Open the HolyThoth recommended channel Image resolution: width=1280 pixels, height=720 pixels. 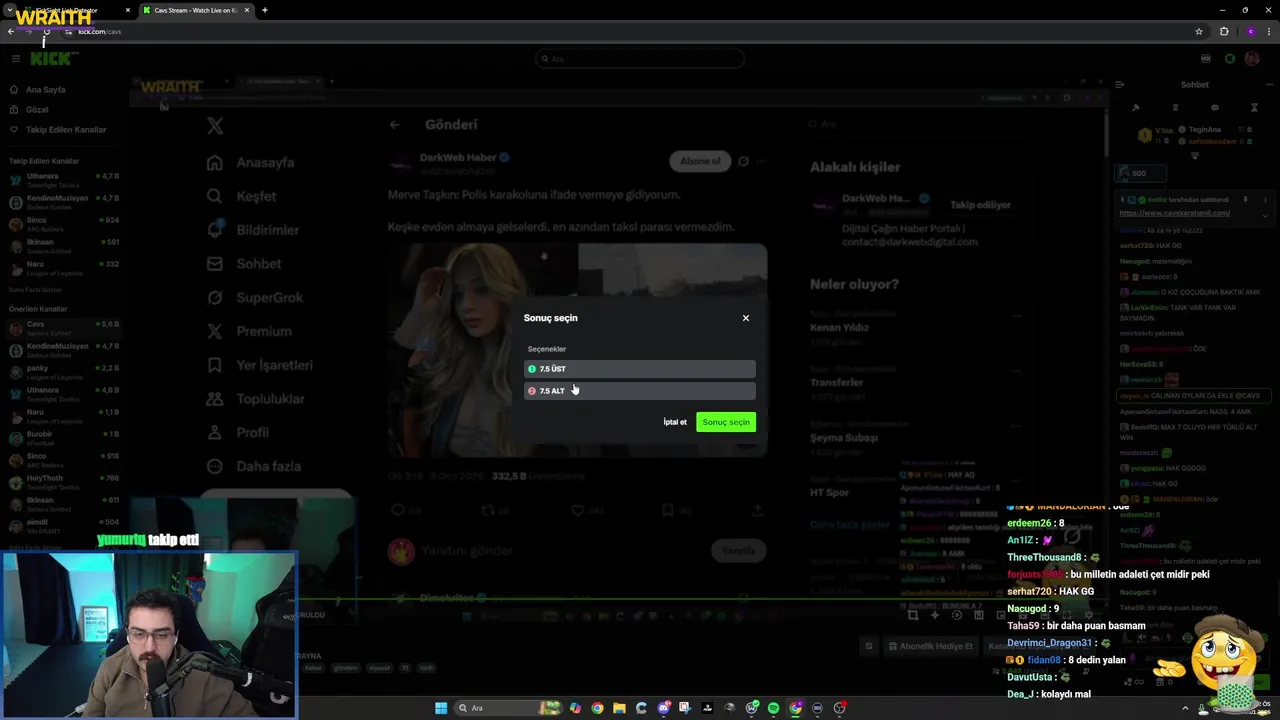click(63, 482)
